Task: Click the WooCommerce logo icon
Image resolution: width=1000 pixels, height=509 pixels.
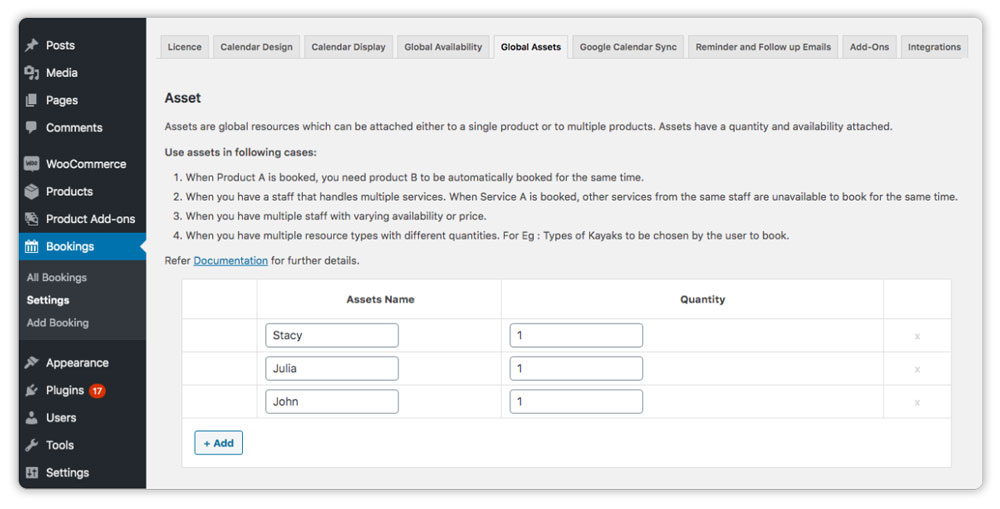Action: tap(31, 164)
